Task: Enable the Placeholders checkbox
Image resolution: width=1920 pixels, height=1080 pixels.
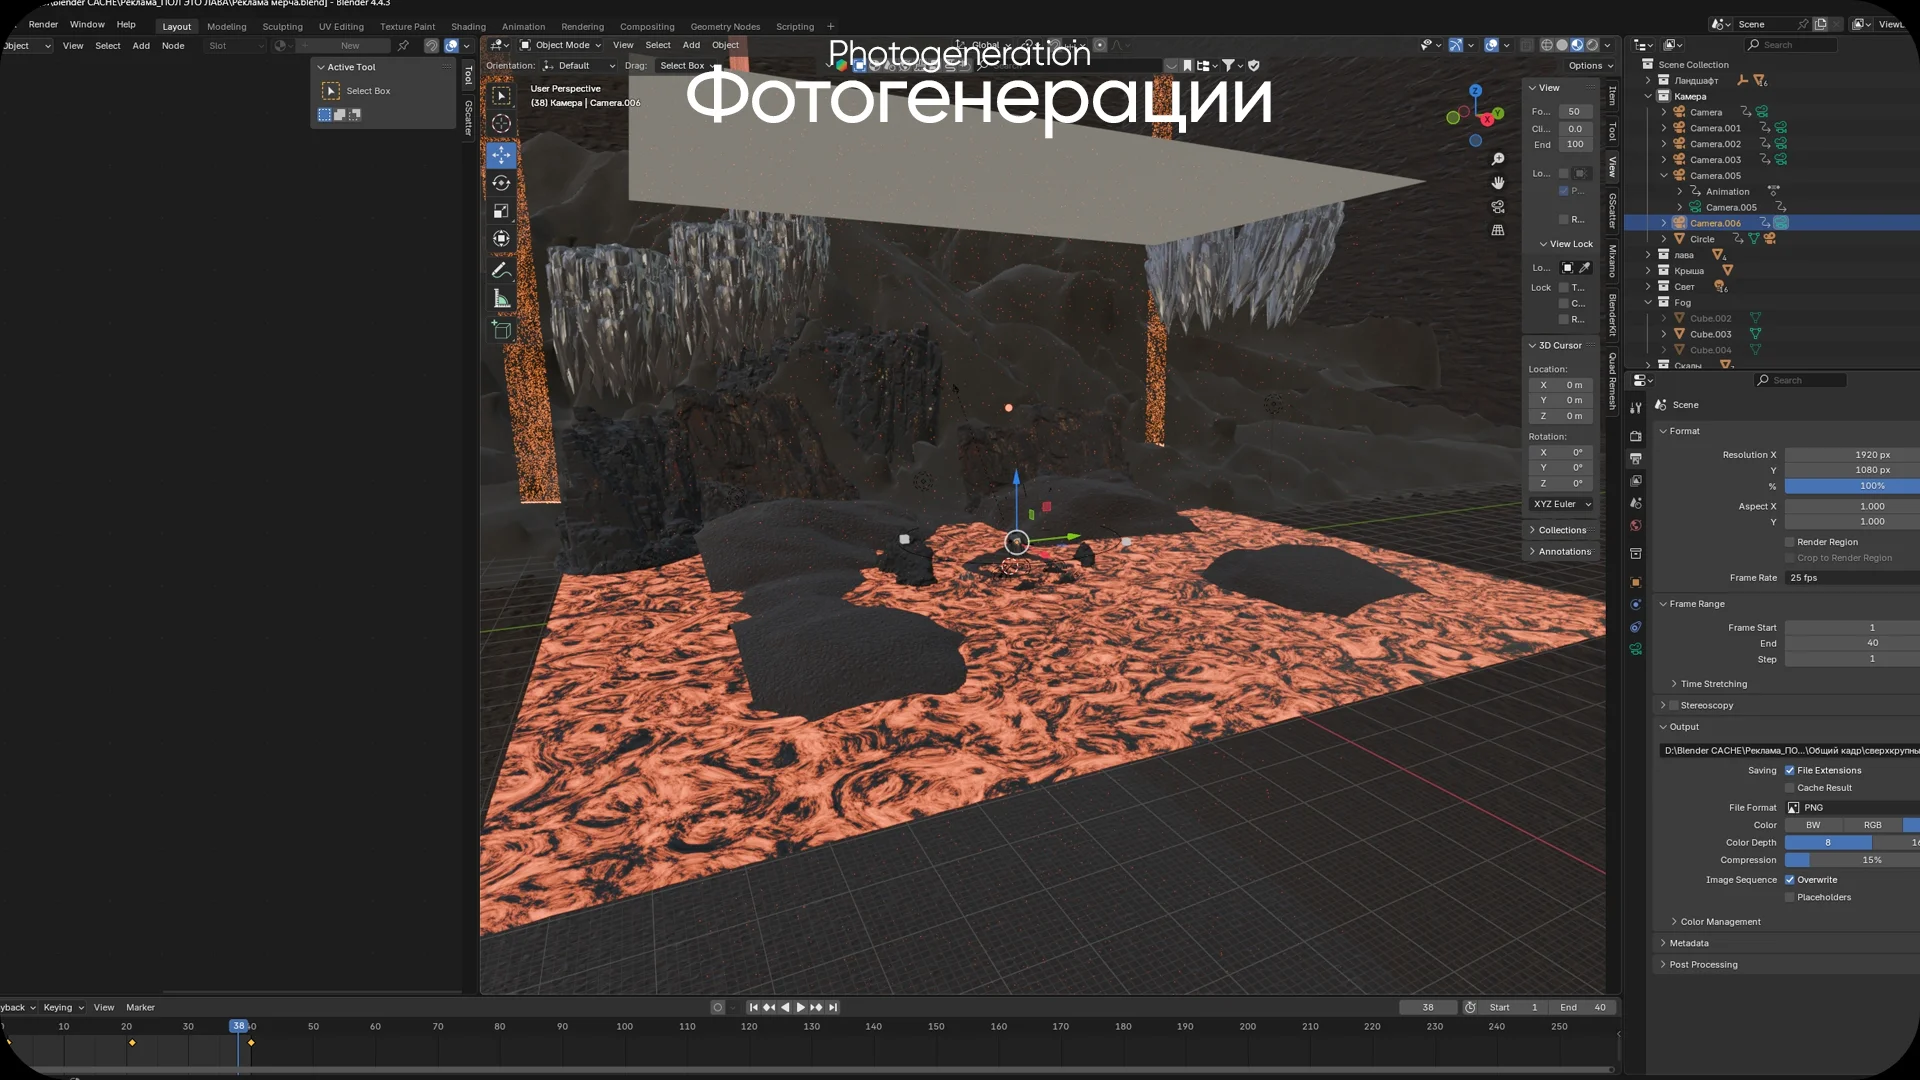Action: point(1790,898)
